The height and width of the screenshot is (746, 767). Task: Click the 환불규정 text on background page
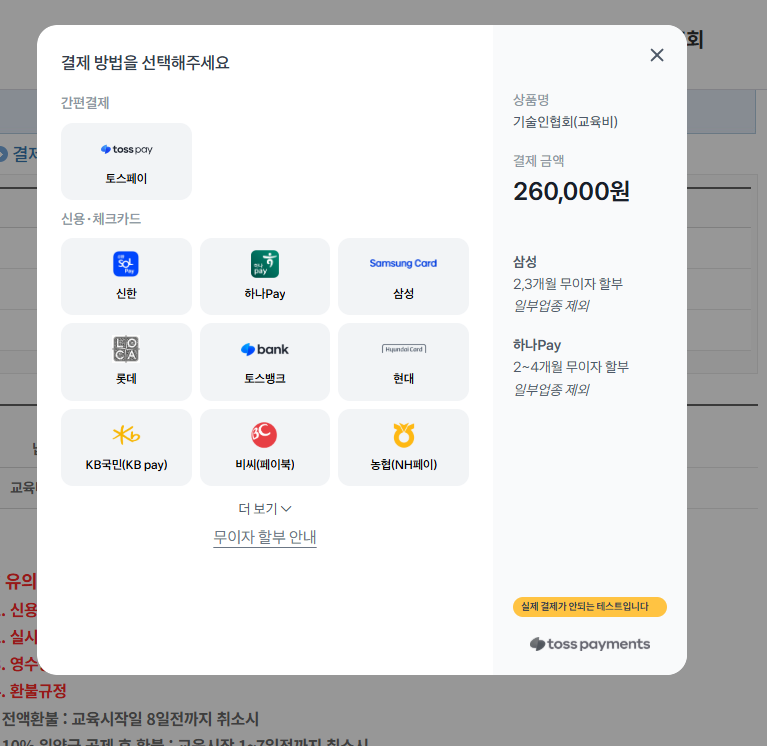pos(38,691)
